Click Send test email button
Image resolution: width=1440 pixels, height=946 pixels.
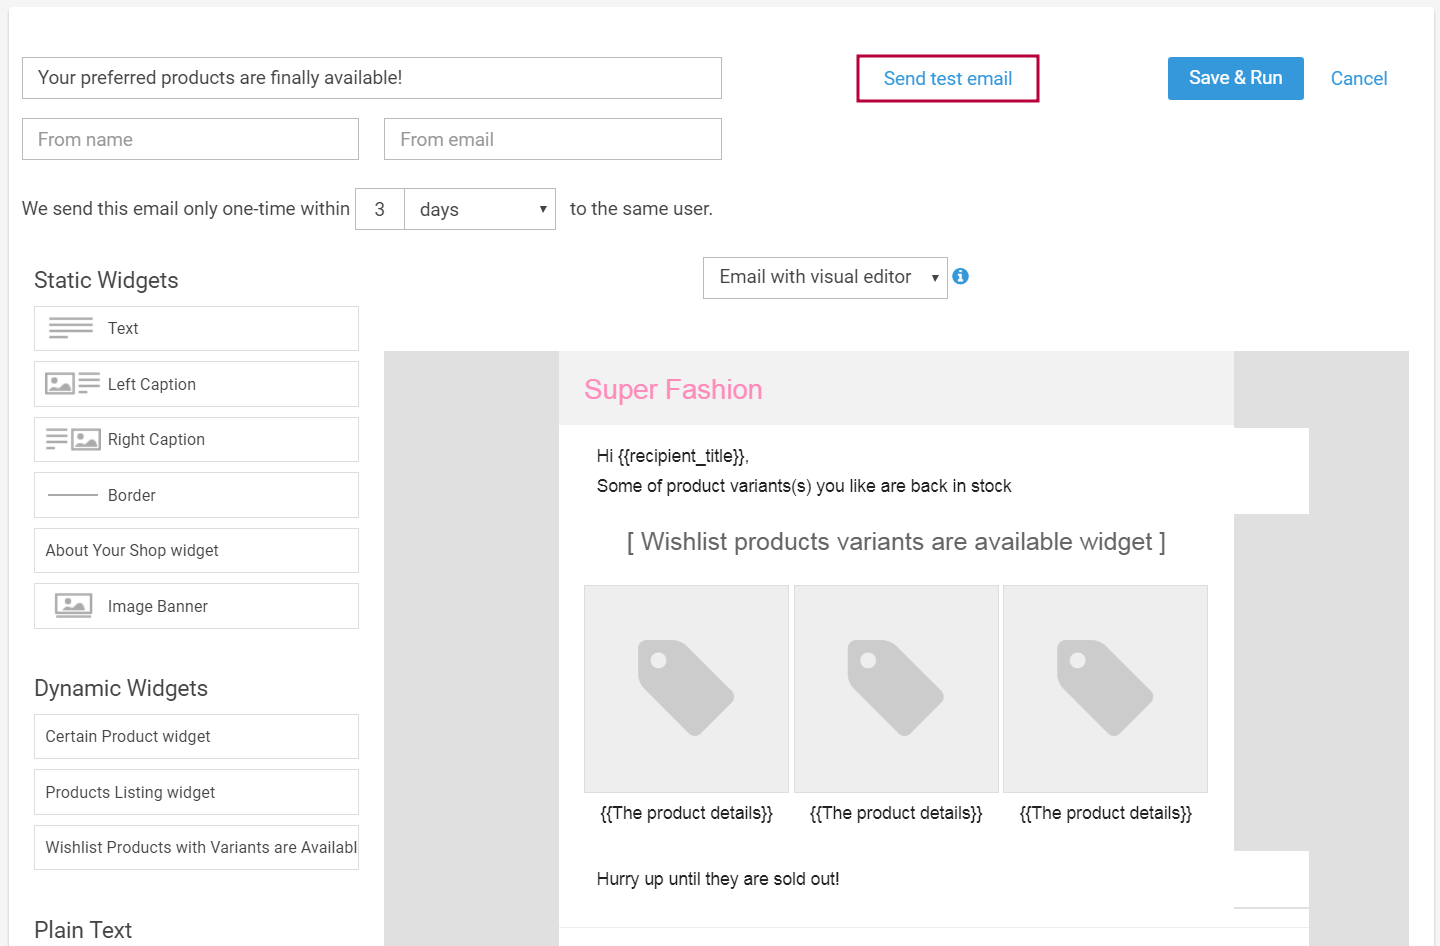[948, 78]
